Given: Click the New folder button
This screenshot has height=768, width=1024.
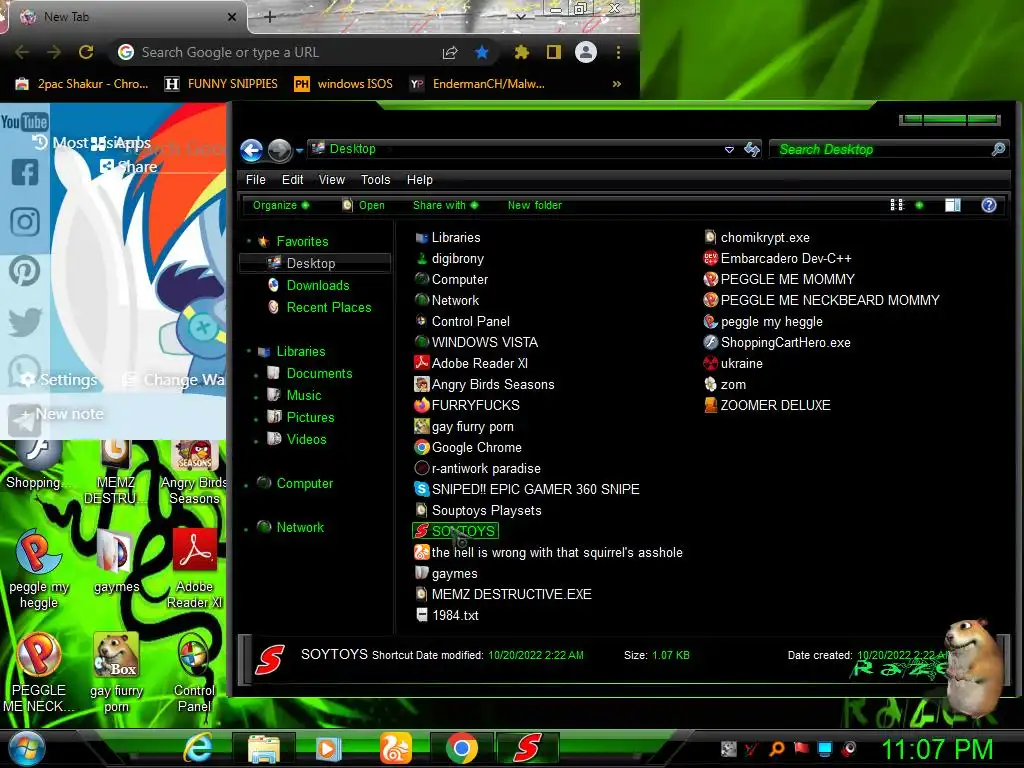Looking at the screenshot, I should (x=534, y=205).
